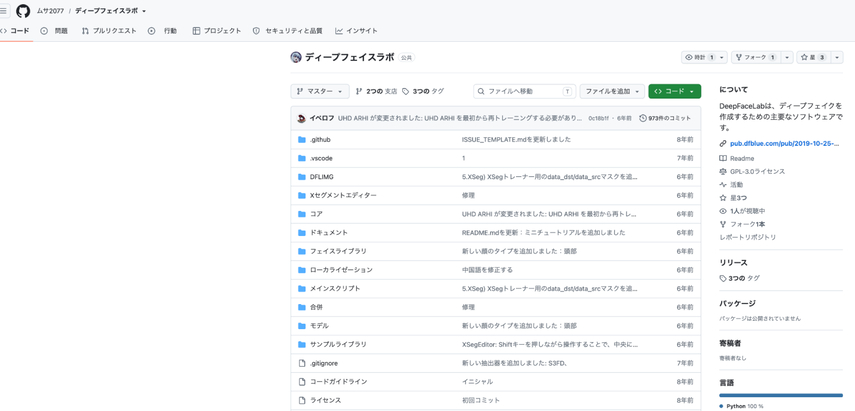The image size is (855, 411).
Task: Click the tag icon beside 3つのタグ
Action: [x=405, y=92]
